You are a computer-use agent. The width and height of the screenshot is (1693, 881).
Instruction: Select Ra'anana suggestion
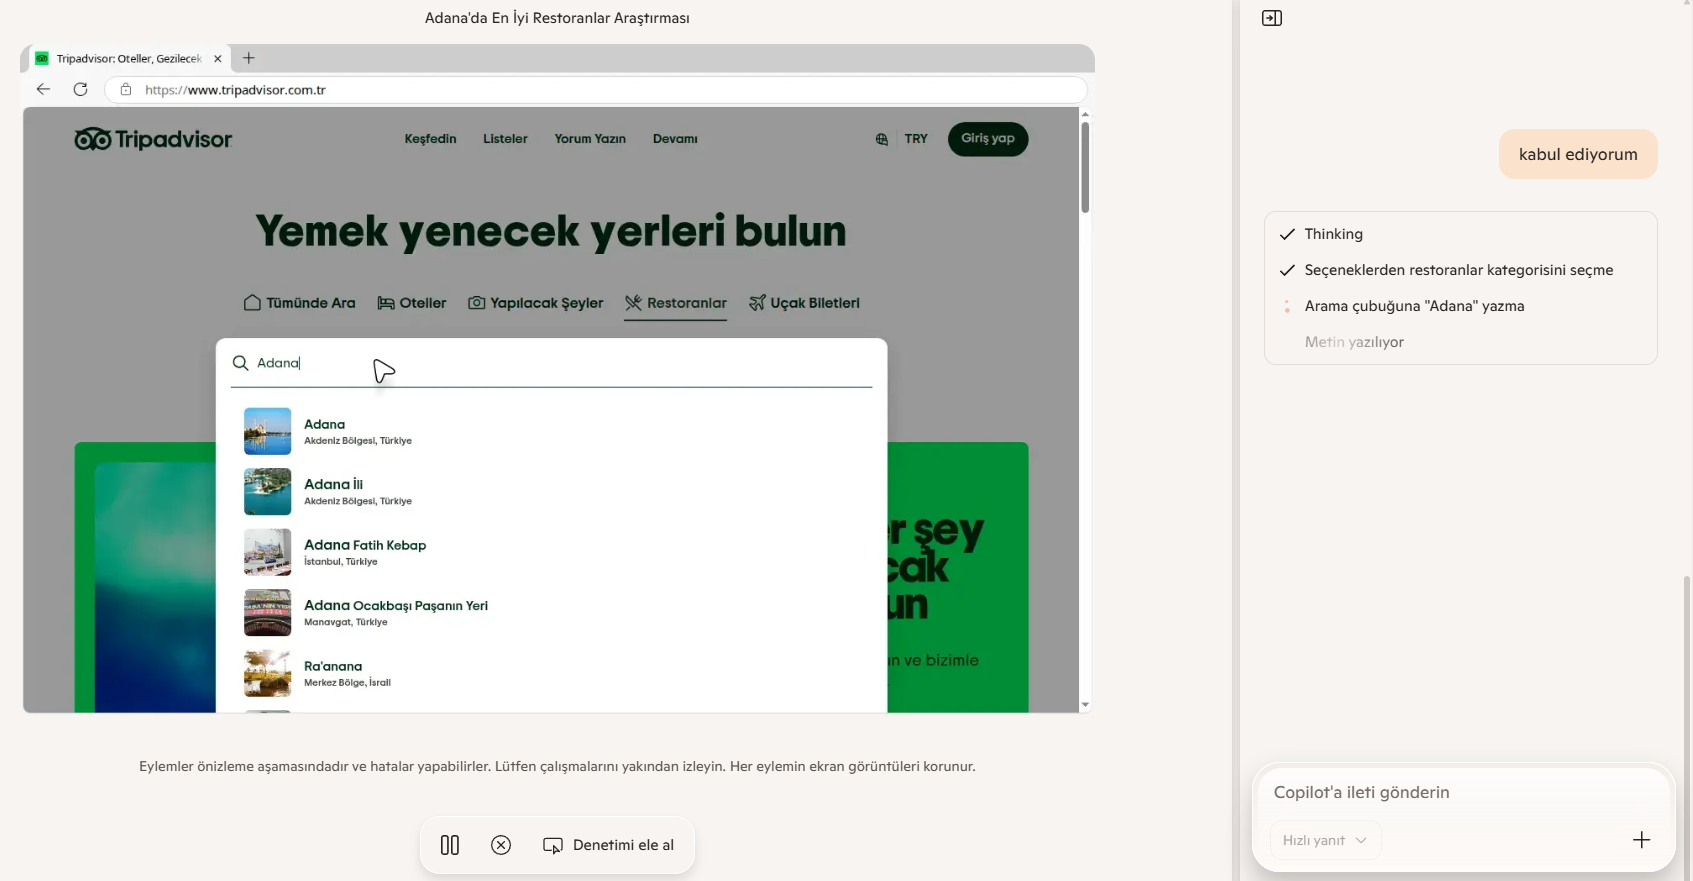click(551, 673)
